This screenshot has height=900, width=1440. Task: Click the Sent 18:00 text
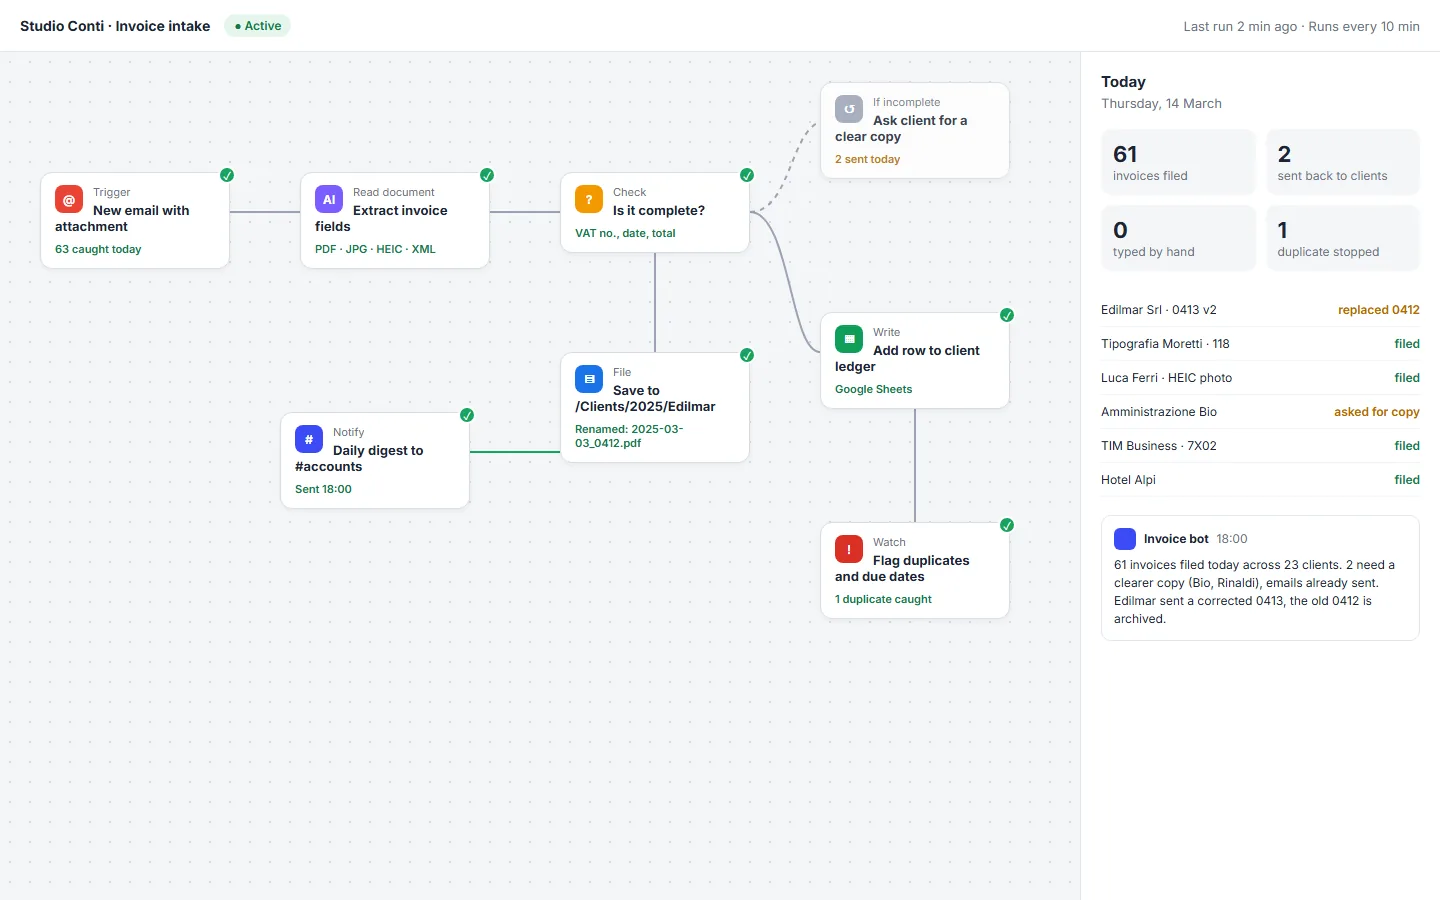point(323,489)
